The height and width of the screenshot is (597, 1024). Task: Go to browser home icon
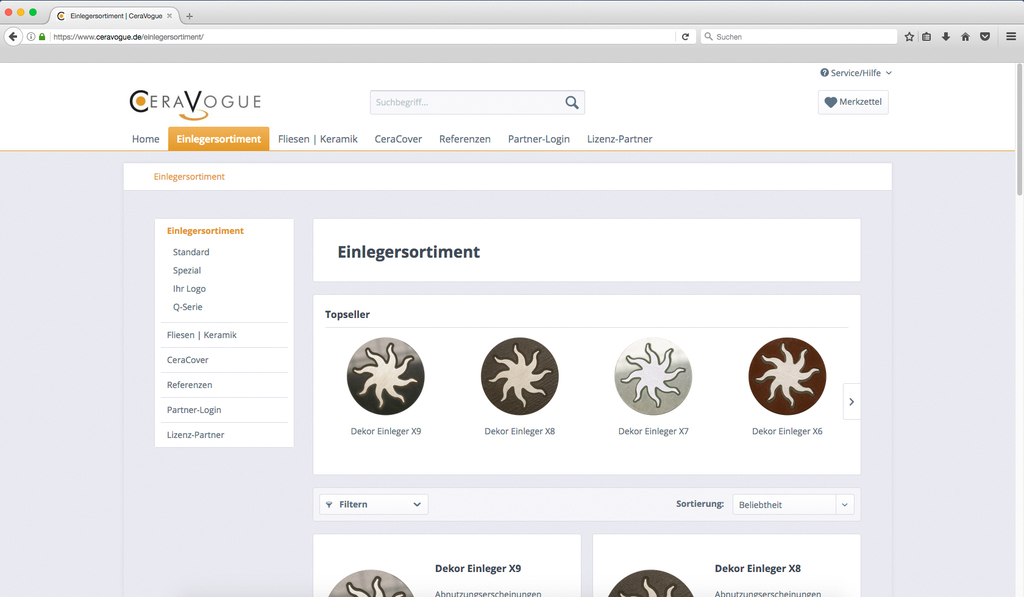[x=965, y=36]
